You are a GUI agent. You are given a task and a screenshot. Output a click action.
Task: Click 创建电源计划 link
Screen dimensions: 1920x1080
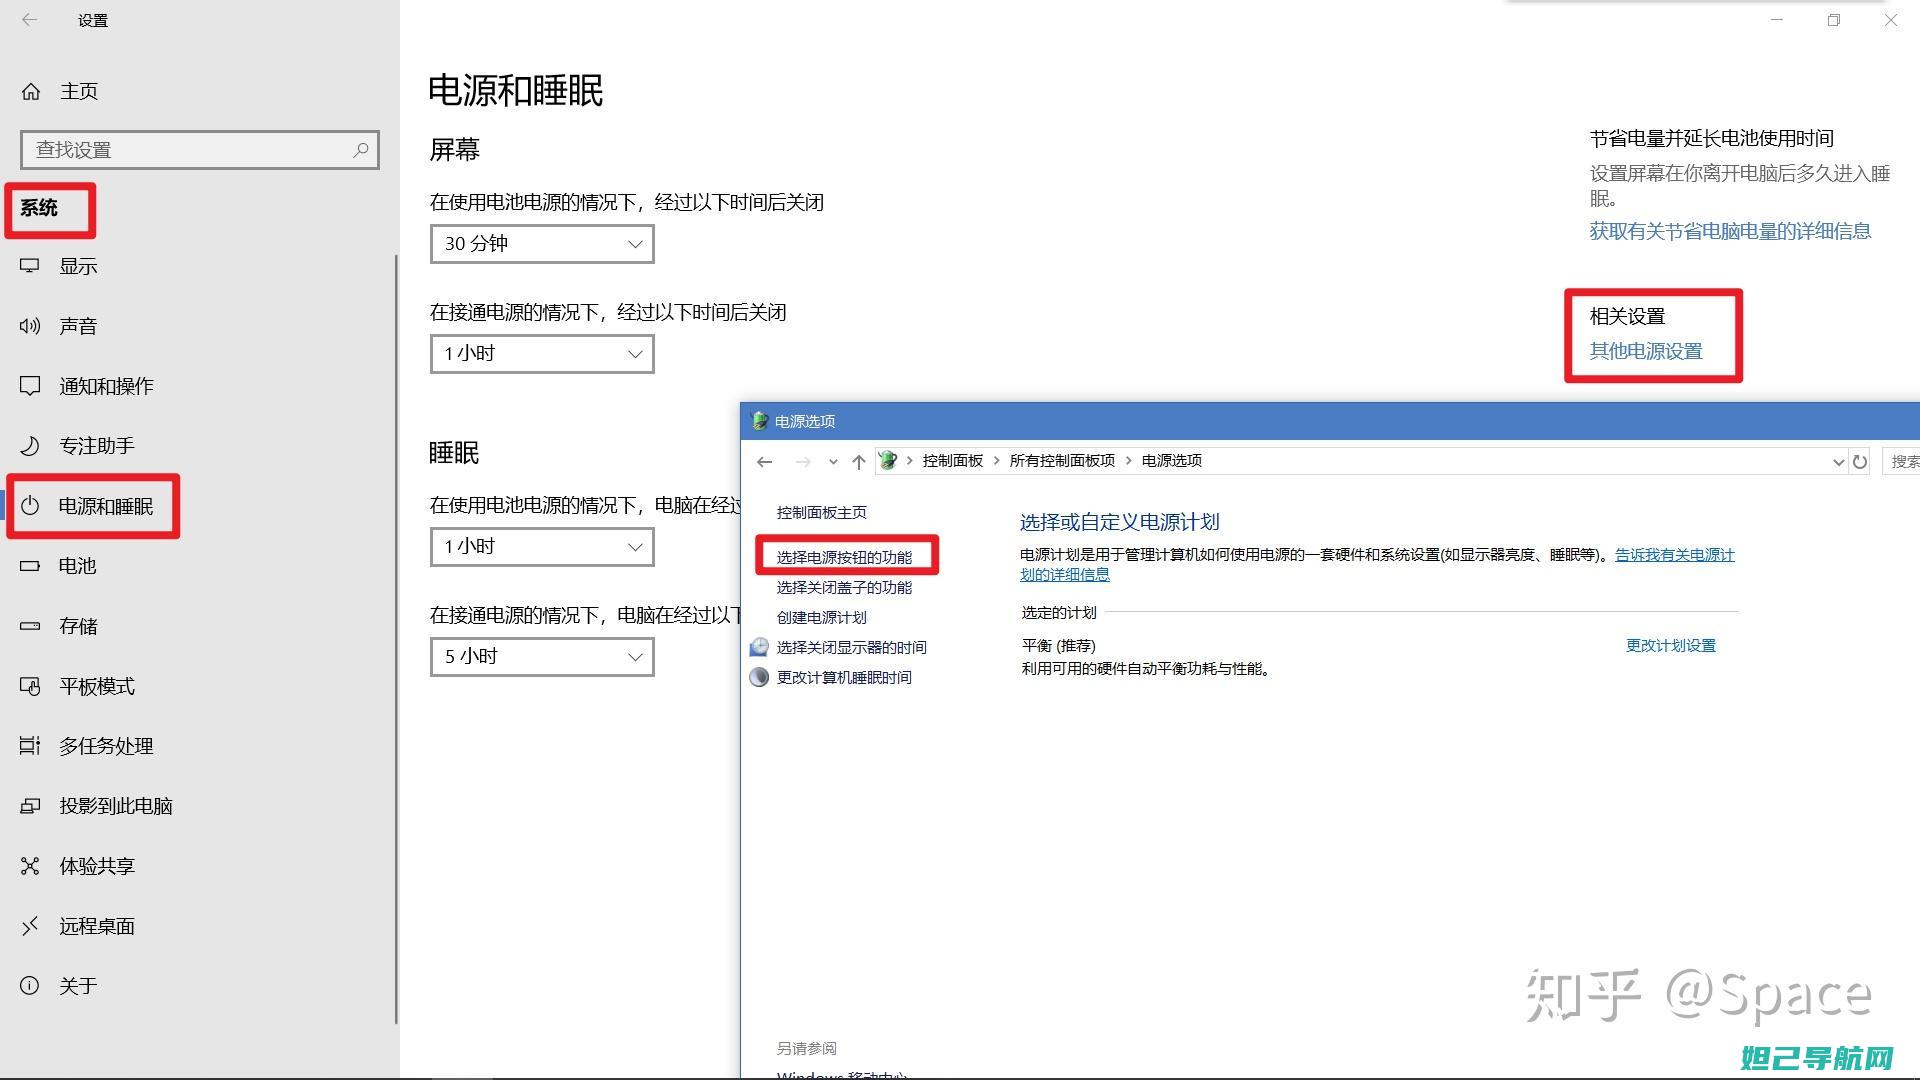pyautogui.click(x=821, y=617)
